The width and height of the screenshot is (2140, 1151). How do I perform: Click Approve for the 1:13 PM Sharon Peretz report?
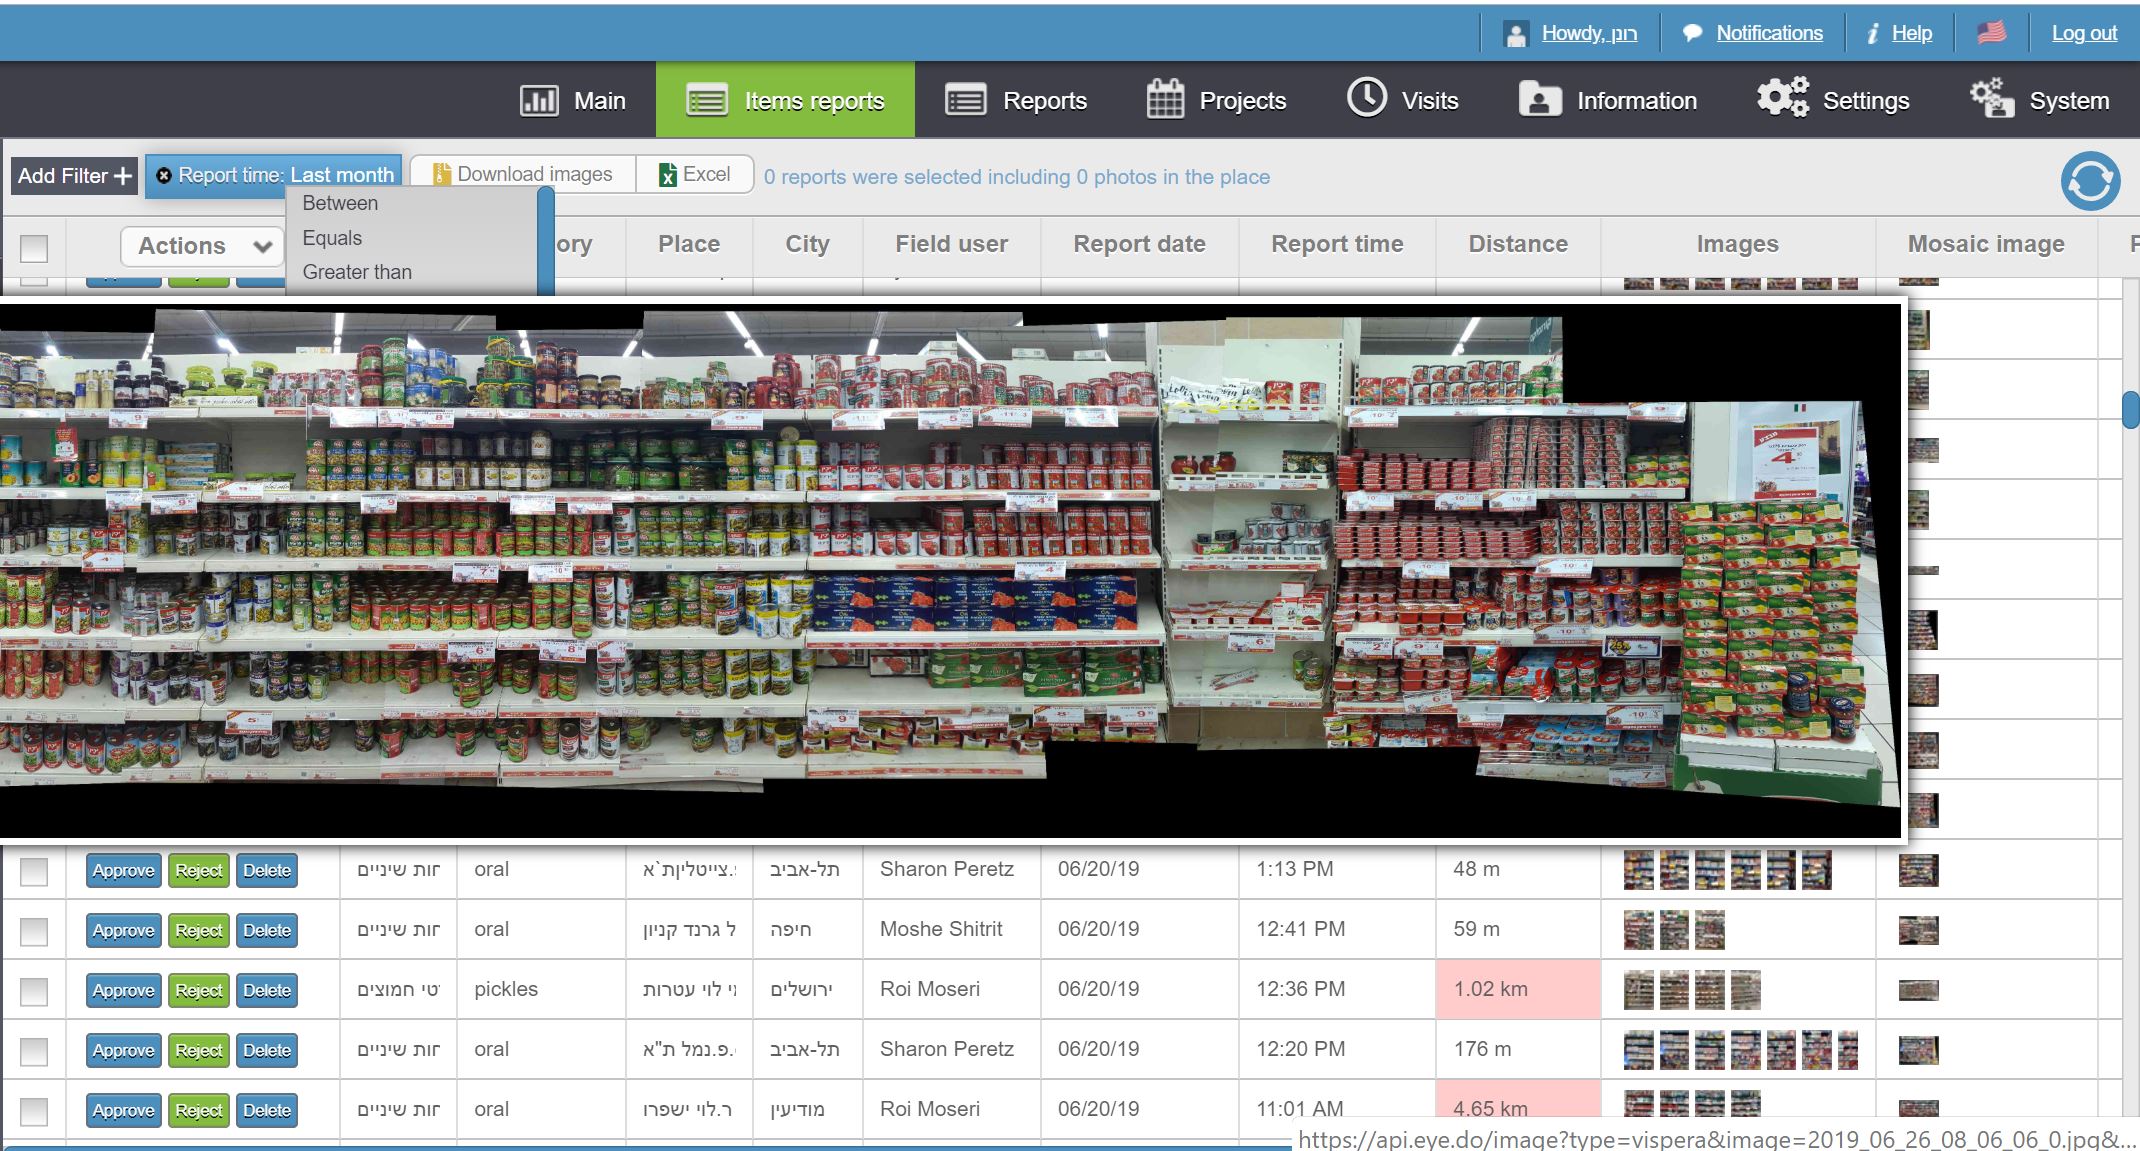click(x=123, y=870)
